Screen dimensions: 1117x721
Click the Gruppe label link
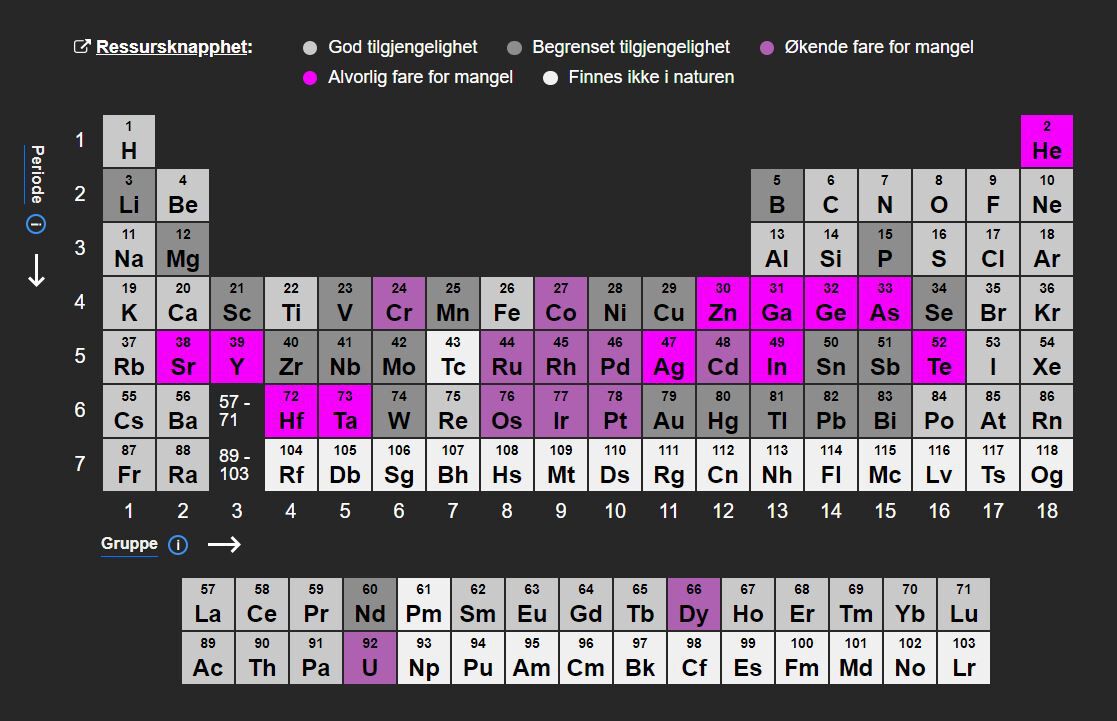(x=129, y=544)
